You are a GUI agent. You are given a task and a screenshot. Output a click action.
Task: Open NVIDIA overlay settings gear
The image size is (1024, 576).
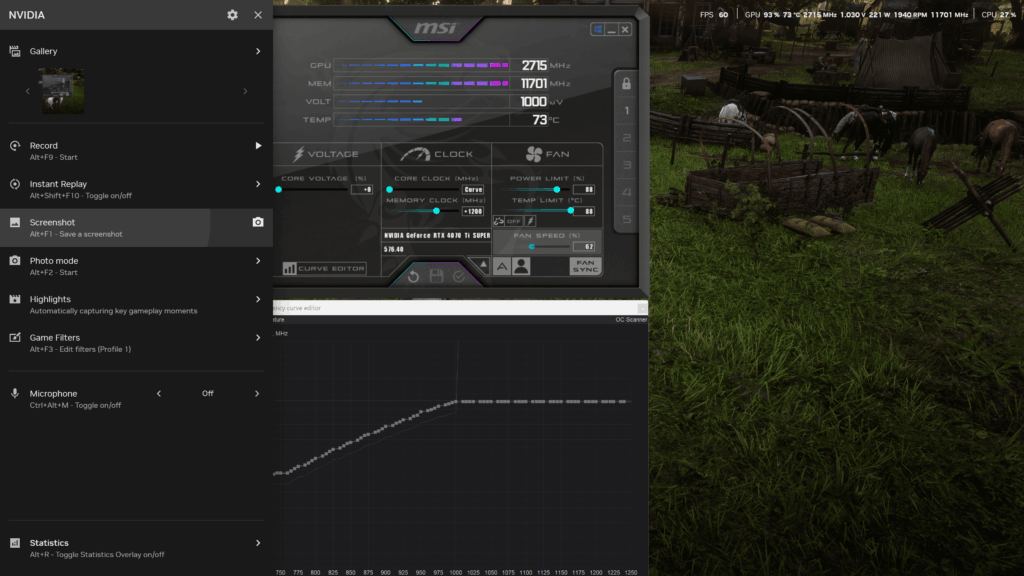tap(232, 14)
